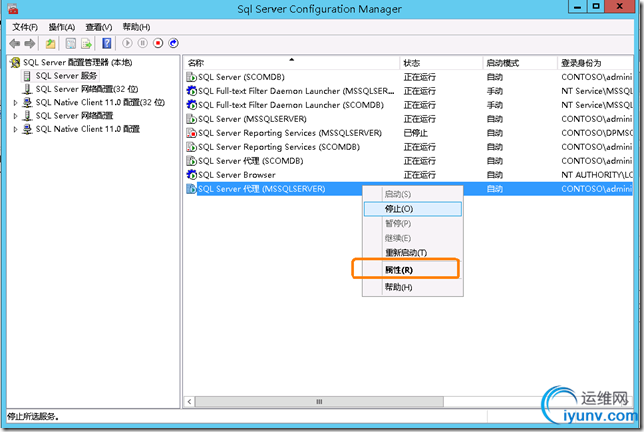Screen dimensions: 644x432
Task: Choose 帮助(H) in the context menu
Action: click(413, 287)
